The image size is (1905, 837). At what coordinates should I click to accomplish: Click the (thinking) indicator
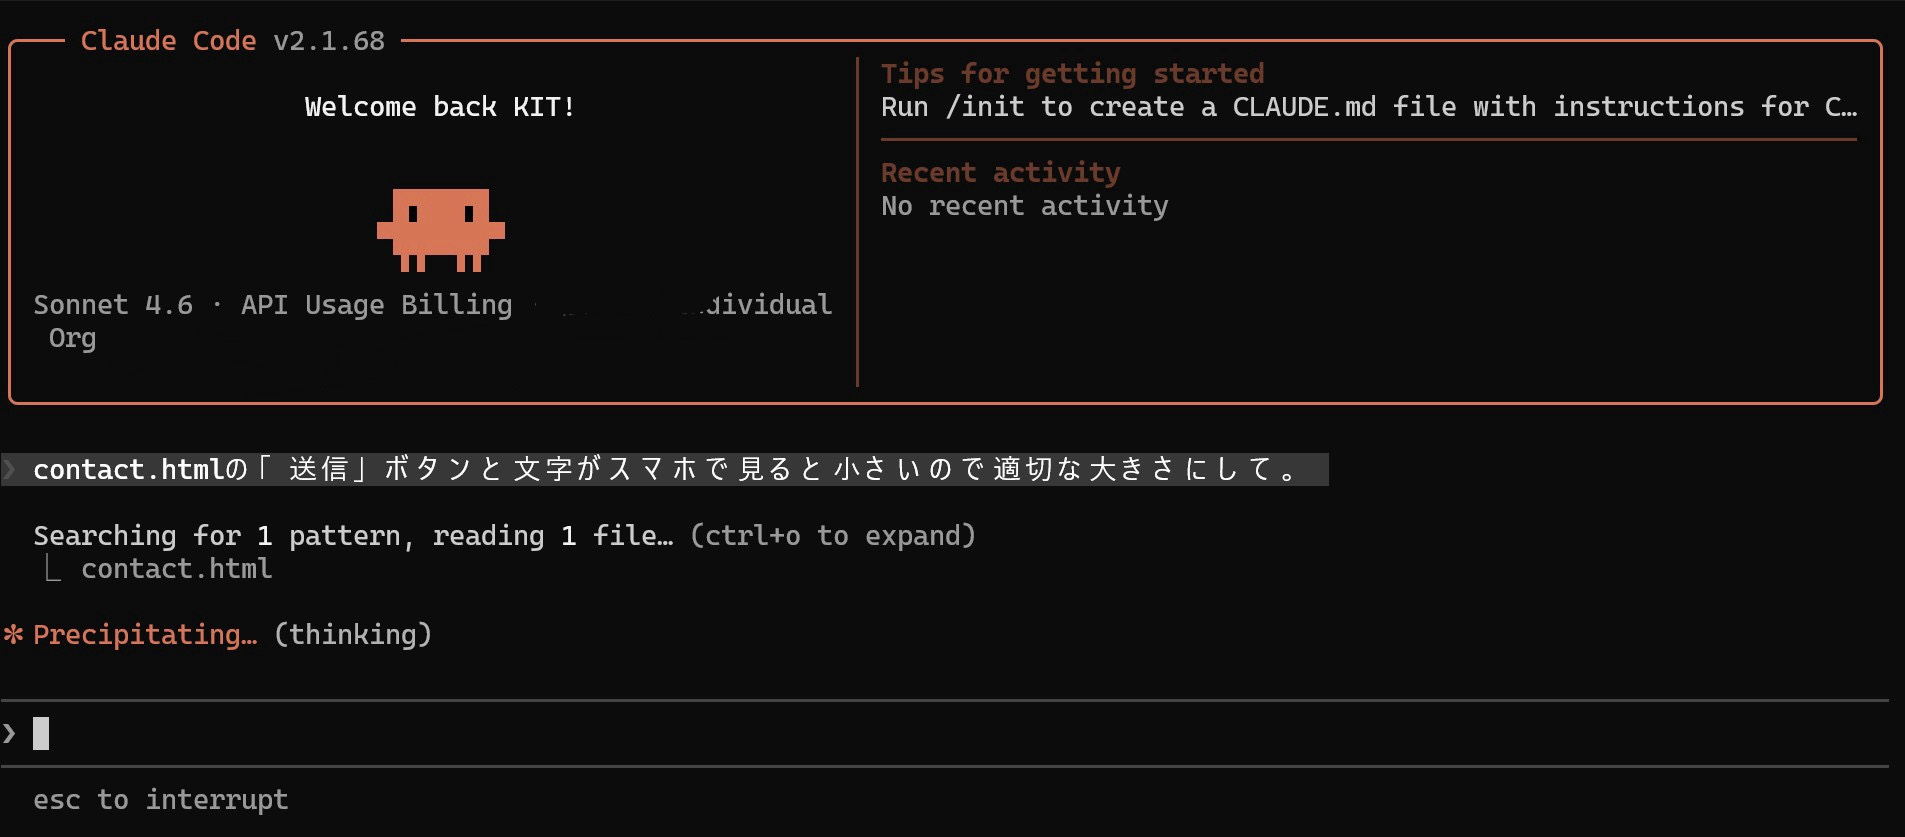[353, 635]
